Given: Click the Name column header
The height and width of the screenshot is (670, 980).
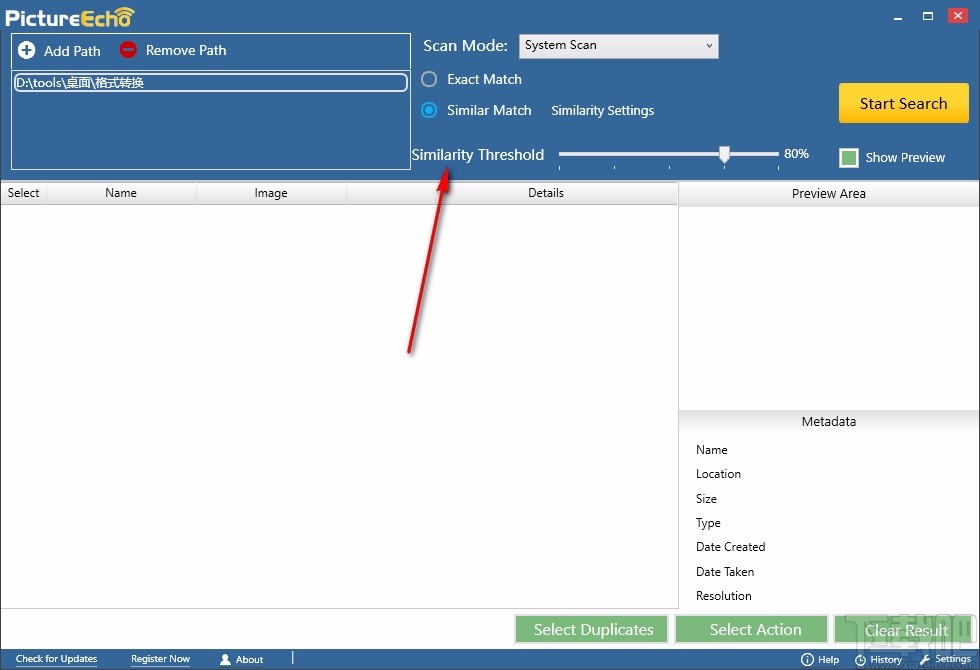Looking at the screenshot, I should click(x=121, y=193).
